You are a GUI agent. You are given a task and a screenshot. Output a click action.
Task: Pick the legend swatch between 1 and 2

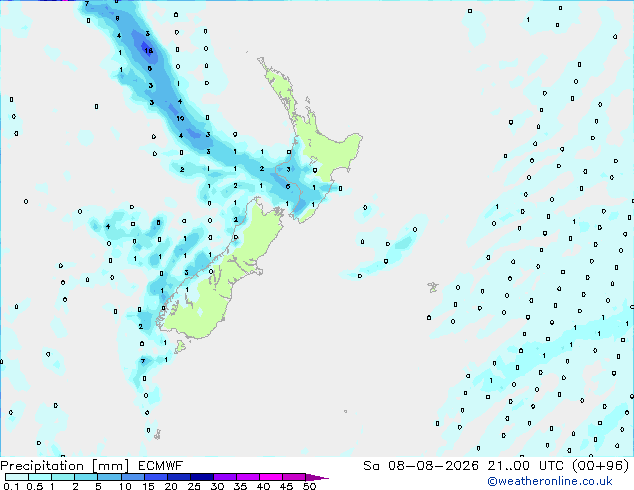(63, 477)
